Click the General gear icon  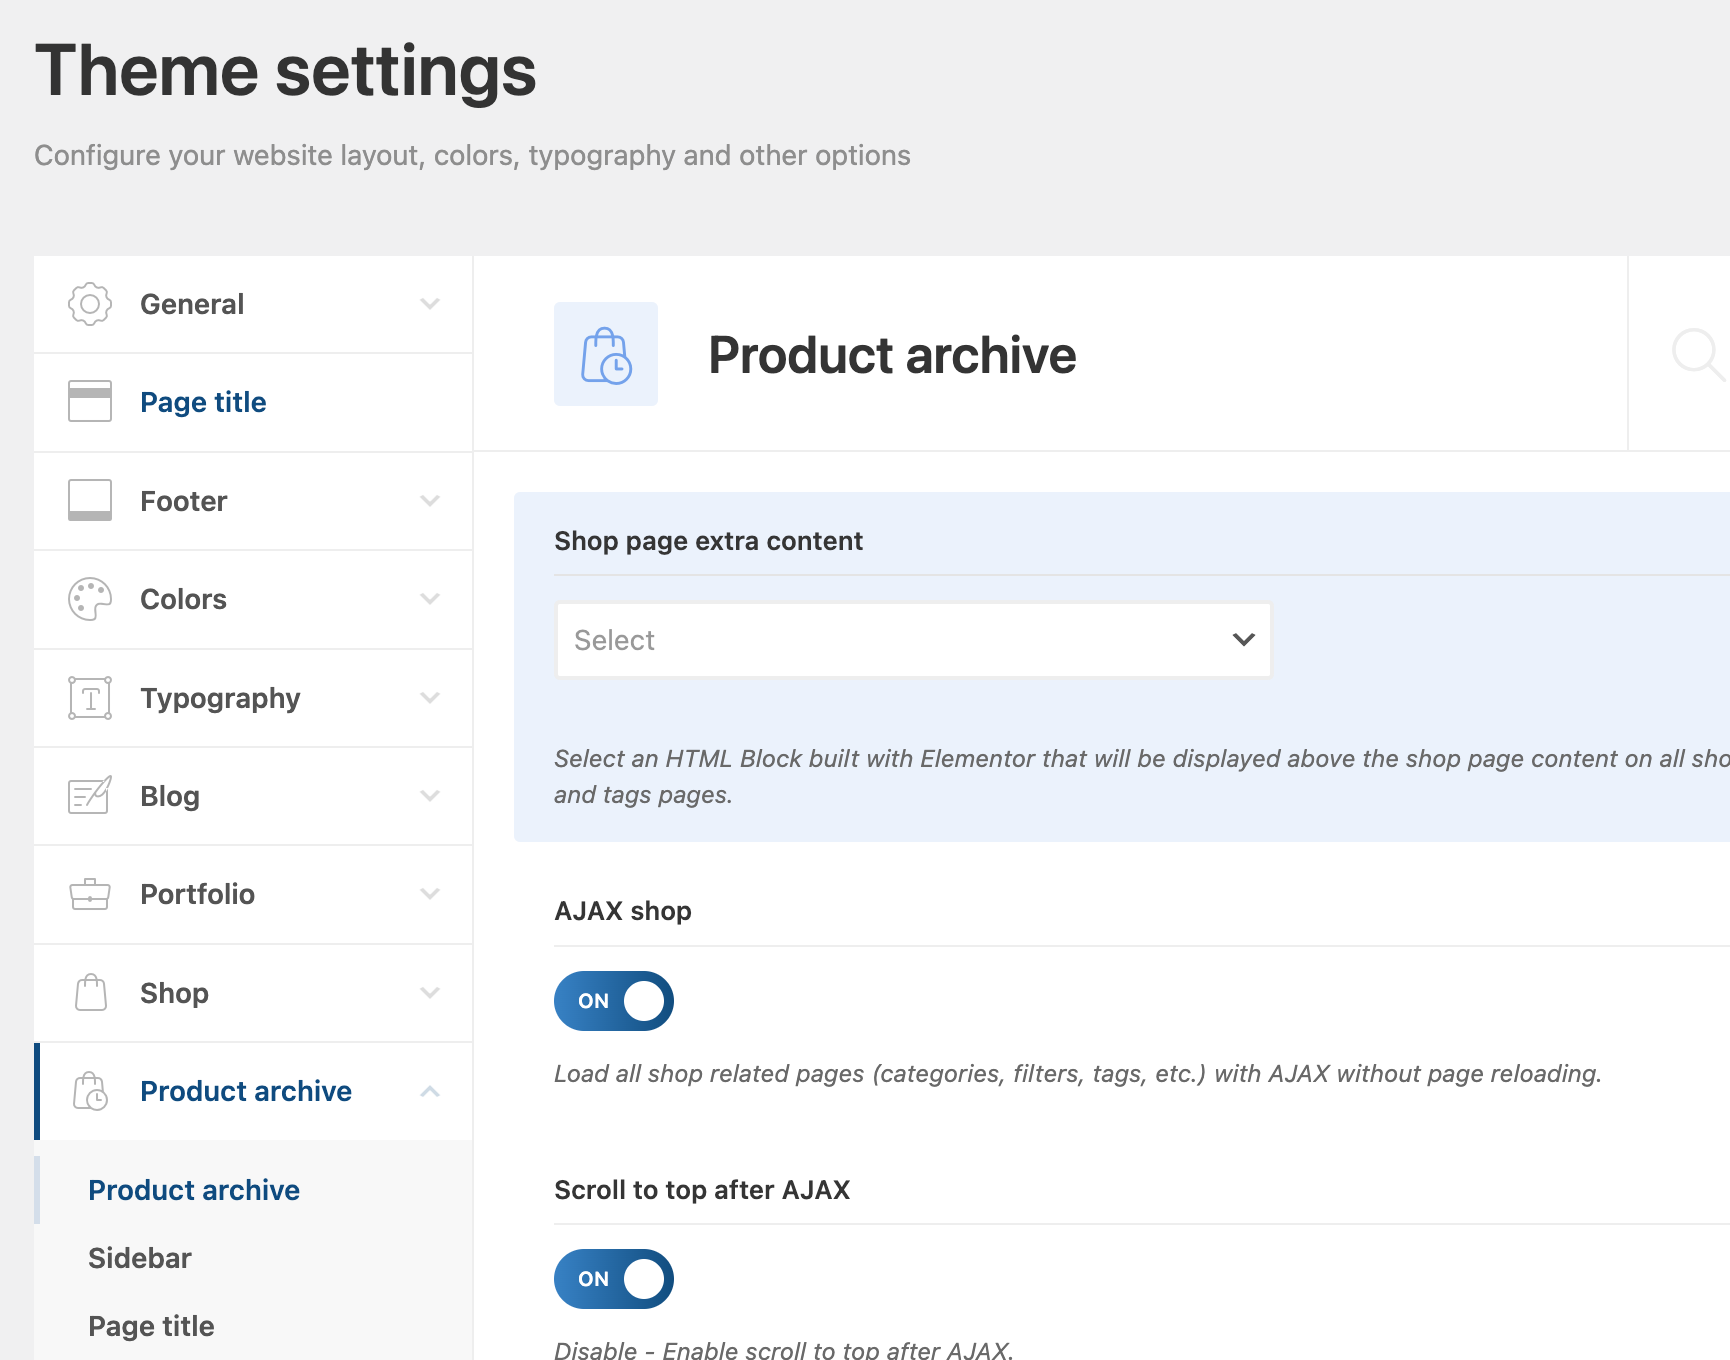(90, 304)
